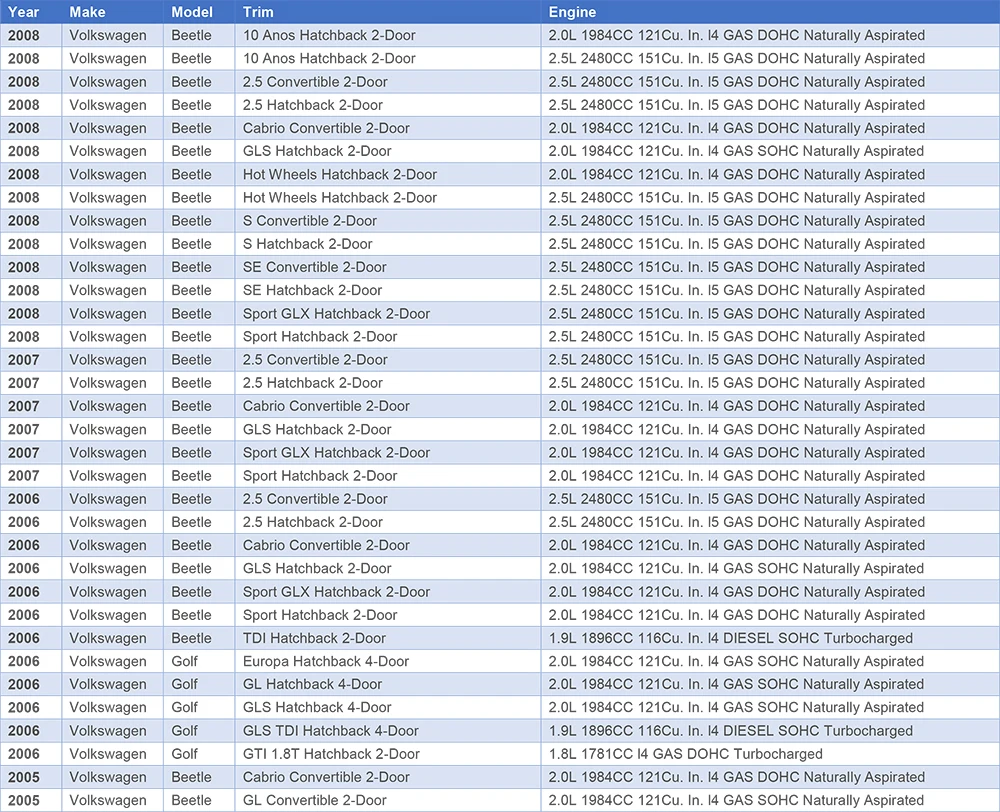Viewport: 1000px width, 812px height.
Task: Select 'GL Convertible 2-Door' trim cell
Action: (x=388, y=800)
